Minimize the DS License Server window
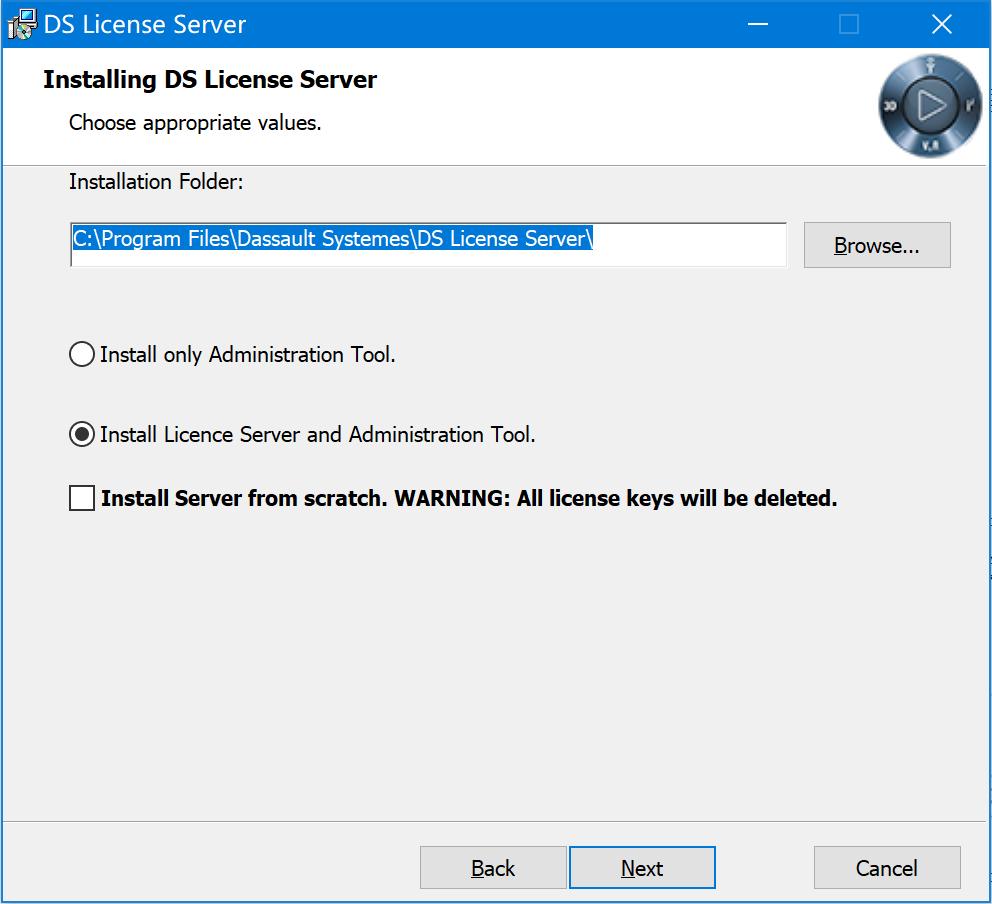992x904 pixels. point(757,24)
